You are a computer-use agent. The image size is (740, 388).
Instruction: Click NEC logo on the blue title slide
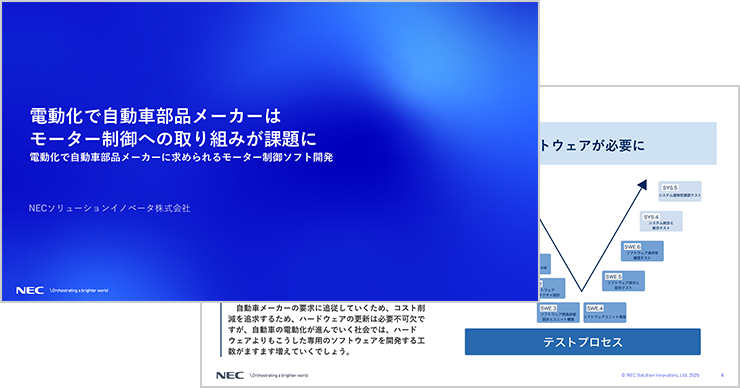click(30, 290)
